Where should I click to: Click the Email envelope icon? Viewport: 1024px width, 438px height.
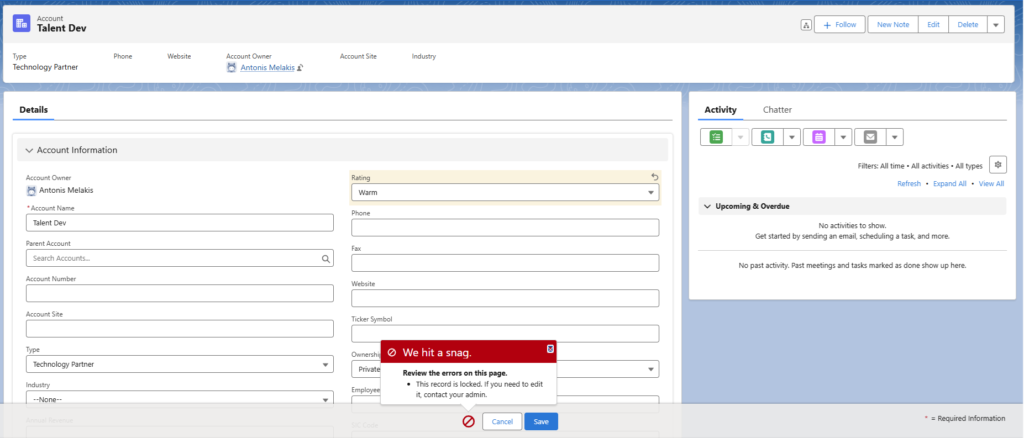(x=870, y=137)
